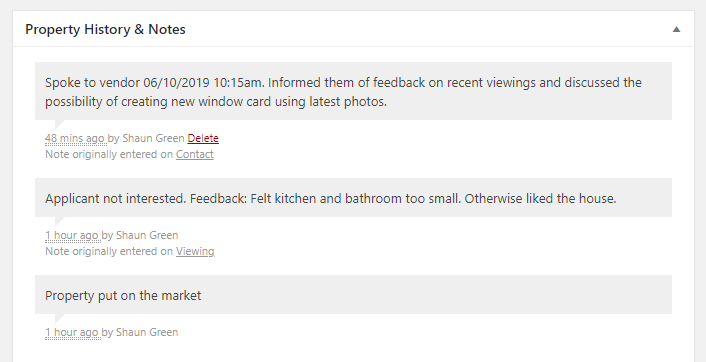Select the 'Applicant not interested' note bubble
This screenshot has height=362, width=706.
(x=353, y=198)
